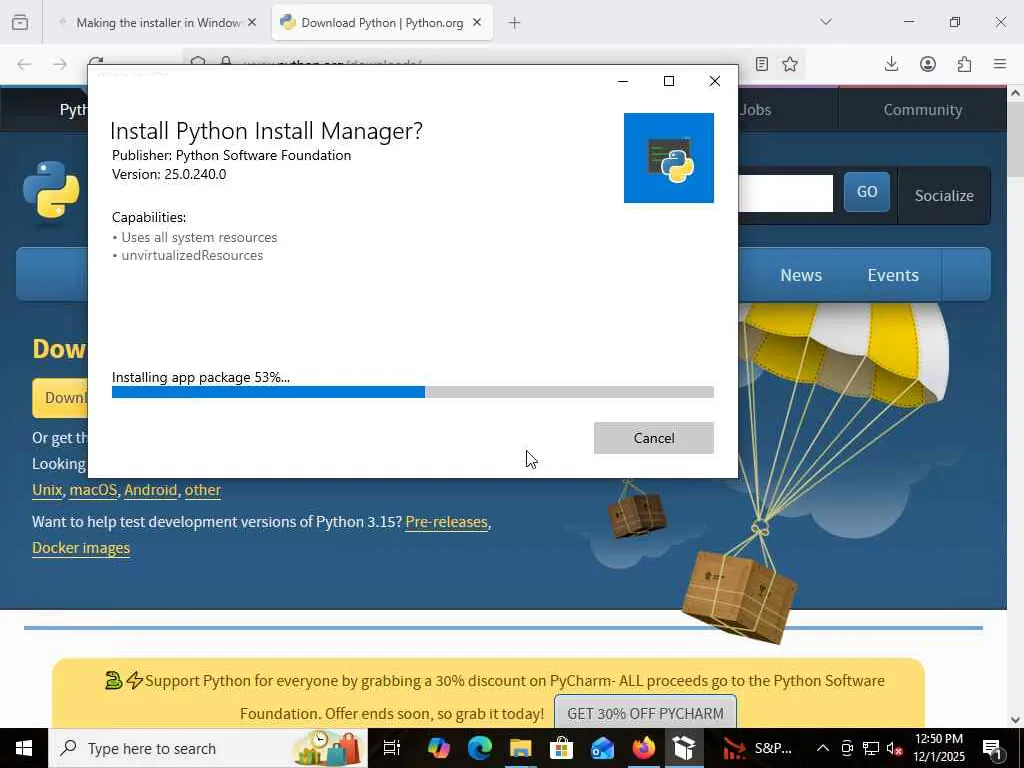1024x768 pixels.
Task: Open the macOS downloads link
Action: (x=93, y=490)
